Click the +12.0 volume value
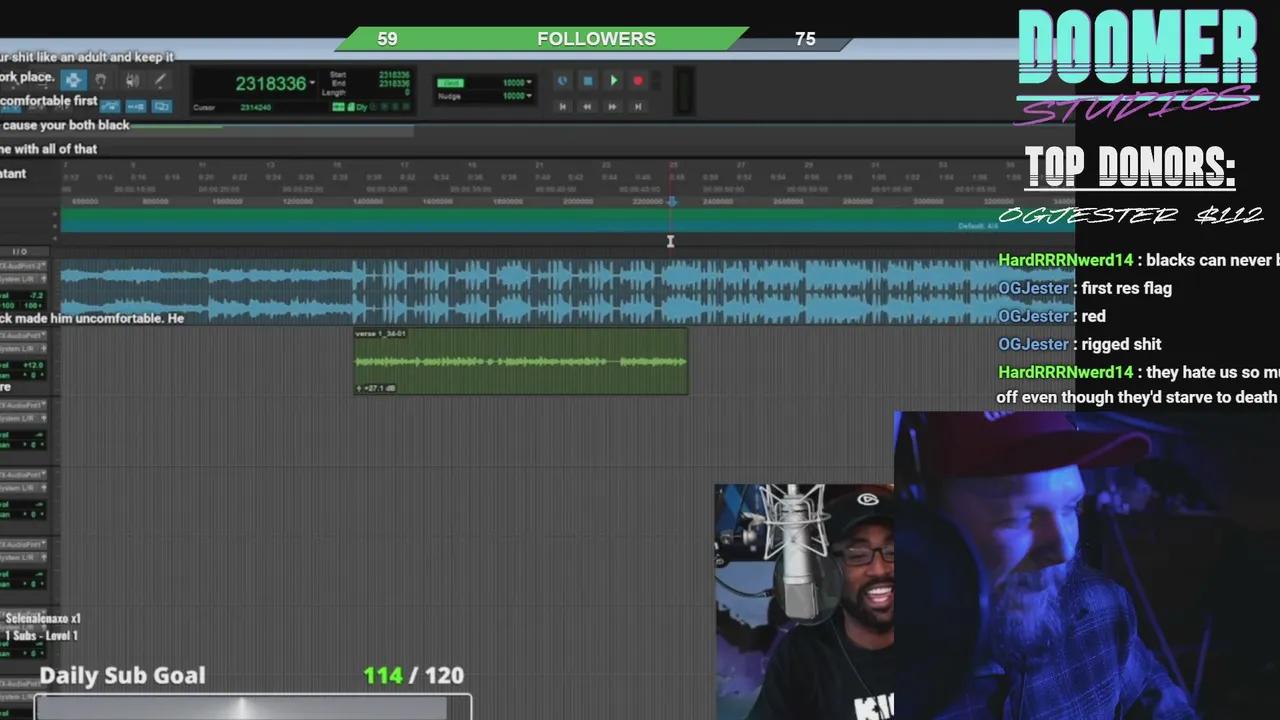This screenshot has height=720, width=1280. click(33, 365)
